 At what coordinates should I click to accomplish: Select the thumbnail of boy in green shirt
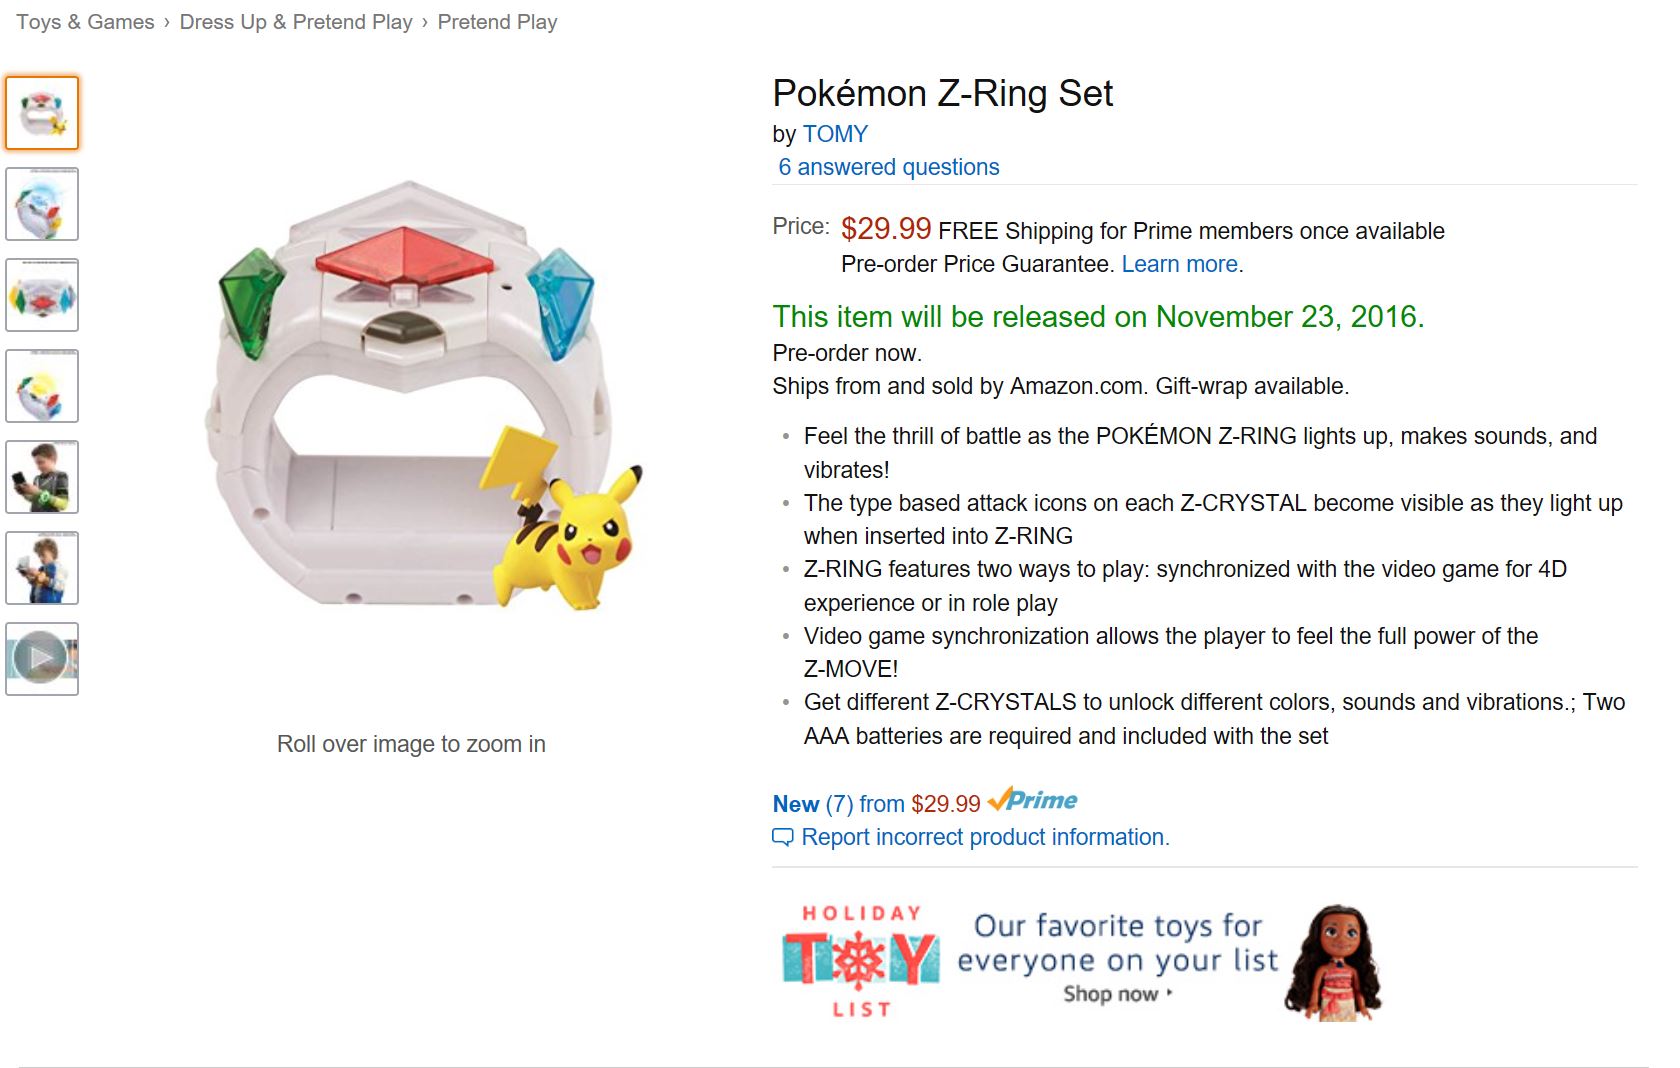click(x=42, y=477)
